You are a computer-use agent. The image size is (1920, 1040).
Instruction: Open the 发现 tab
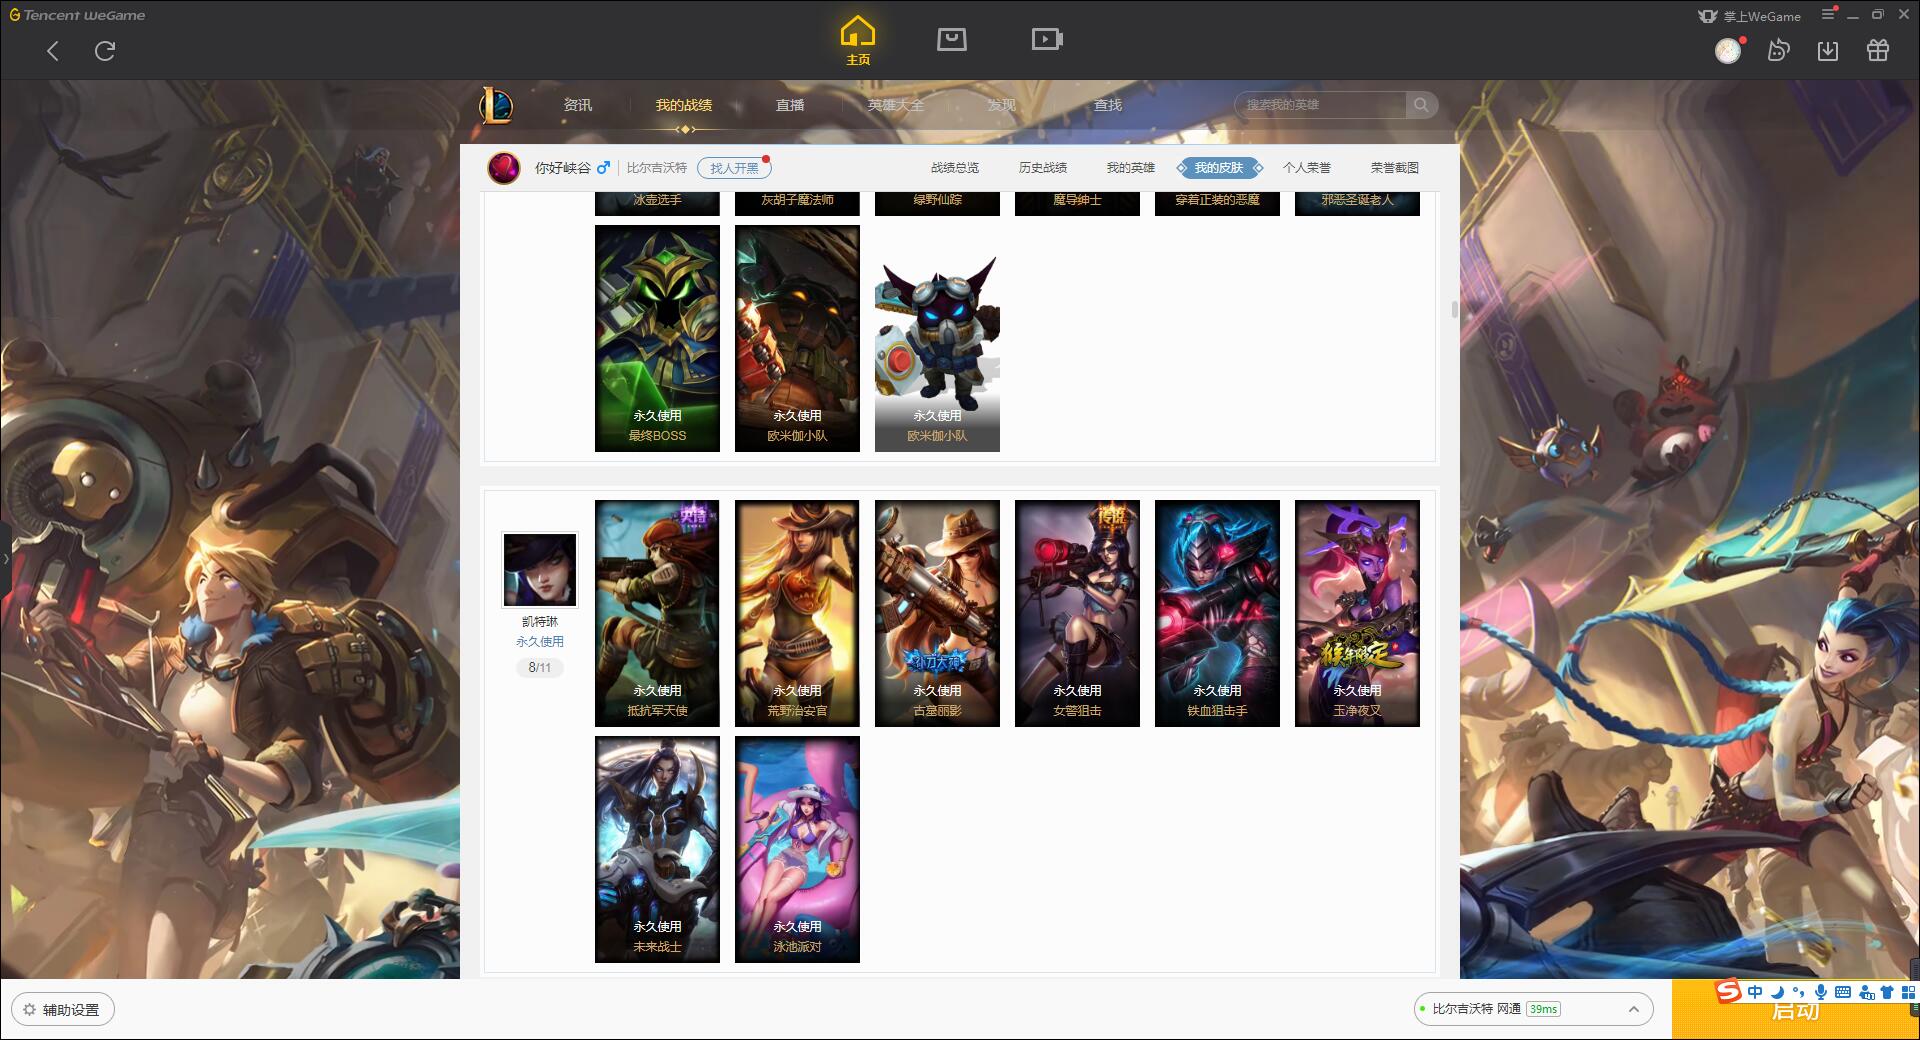pos(1002,105)
